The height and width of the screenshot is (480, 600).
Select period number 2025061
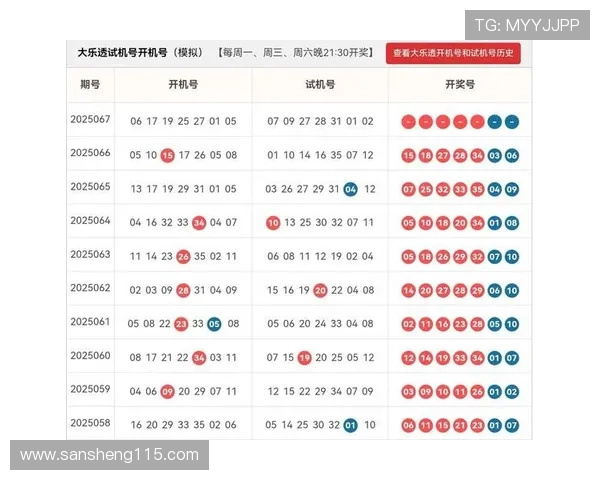coord(90,322)
